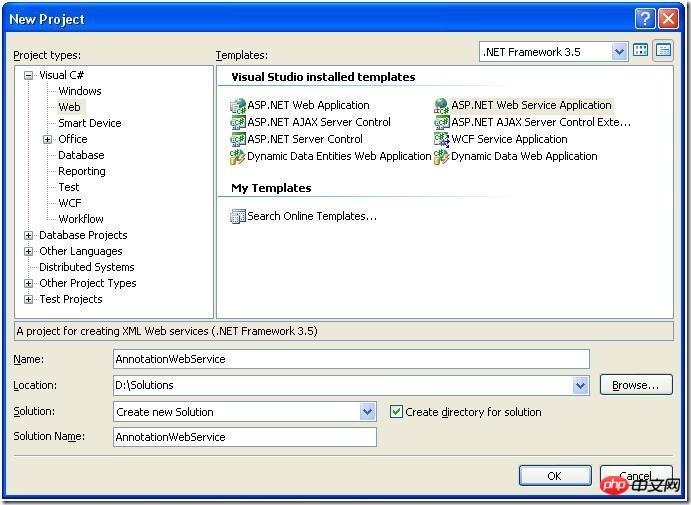
Task: Click the Cancel button
Action: click(x=636, y=476)
